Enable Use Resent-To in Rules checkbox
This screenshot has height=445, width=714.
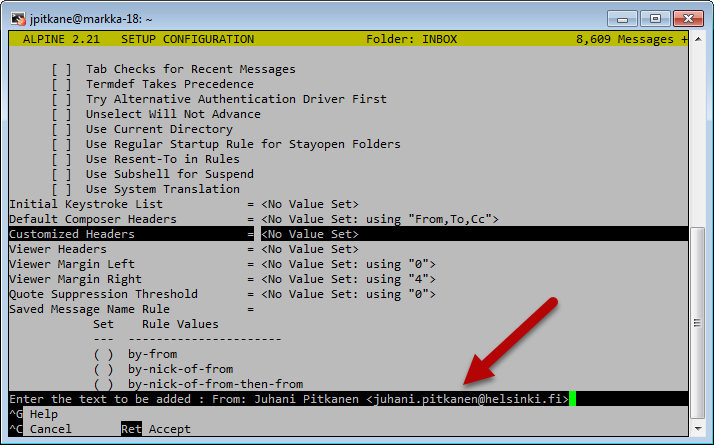point(61,159)
